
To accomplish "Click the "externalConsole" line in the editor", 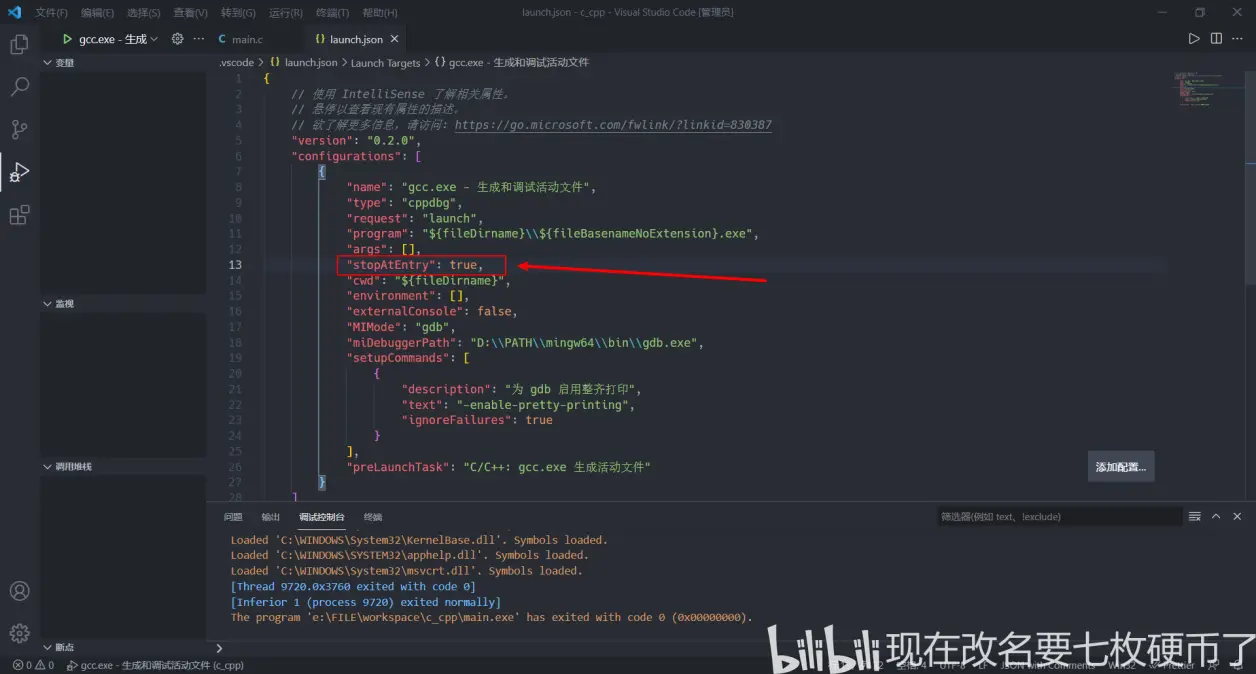I will click(432, 311).
